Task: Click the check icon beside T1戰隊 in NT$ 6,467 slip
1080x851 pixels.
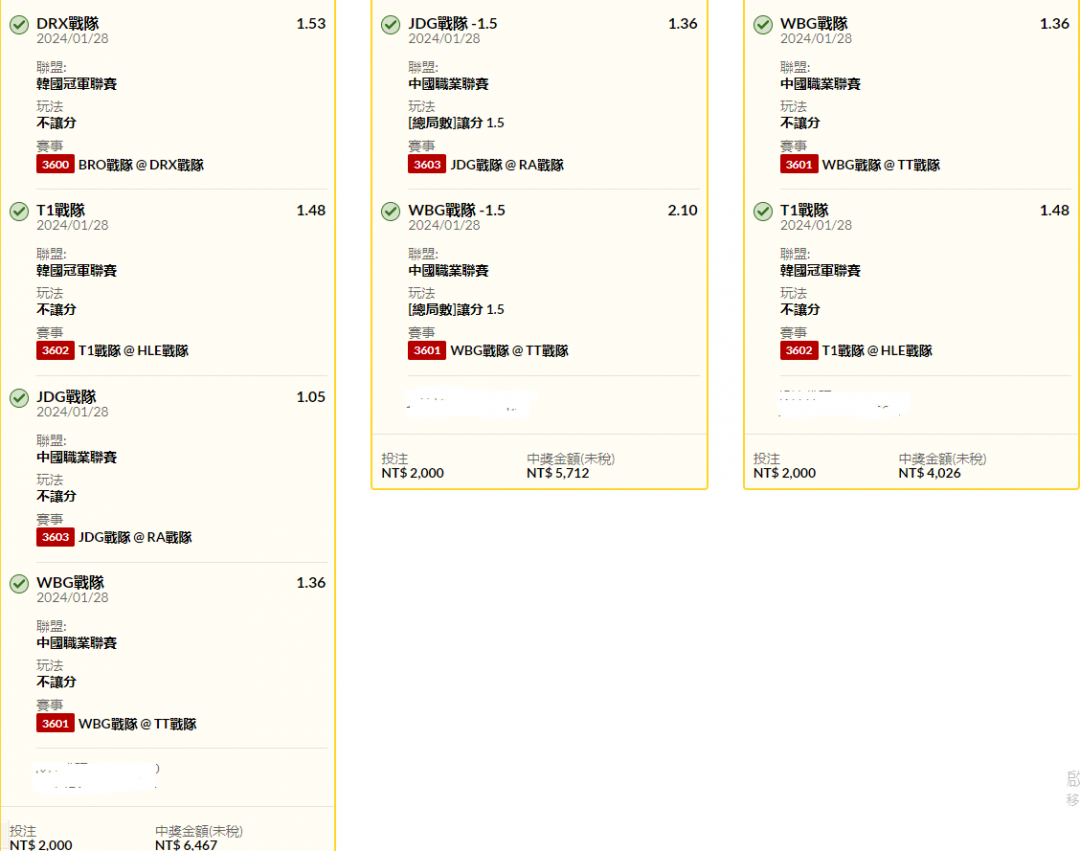Action: click(x=19, y=212)
